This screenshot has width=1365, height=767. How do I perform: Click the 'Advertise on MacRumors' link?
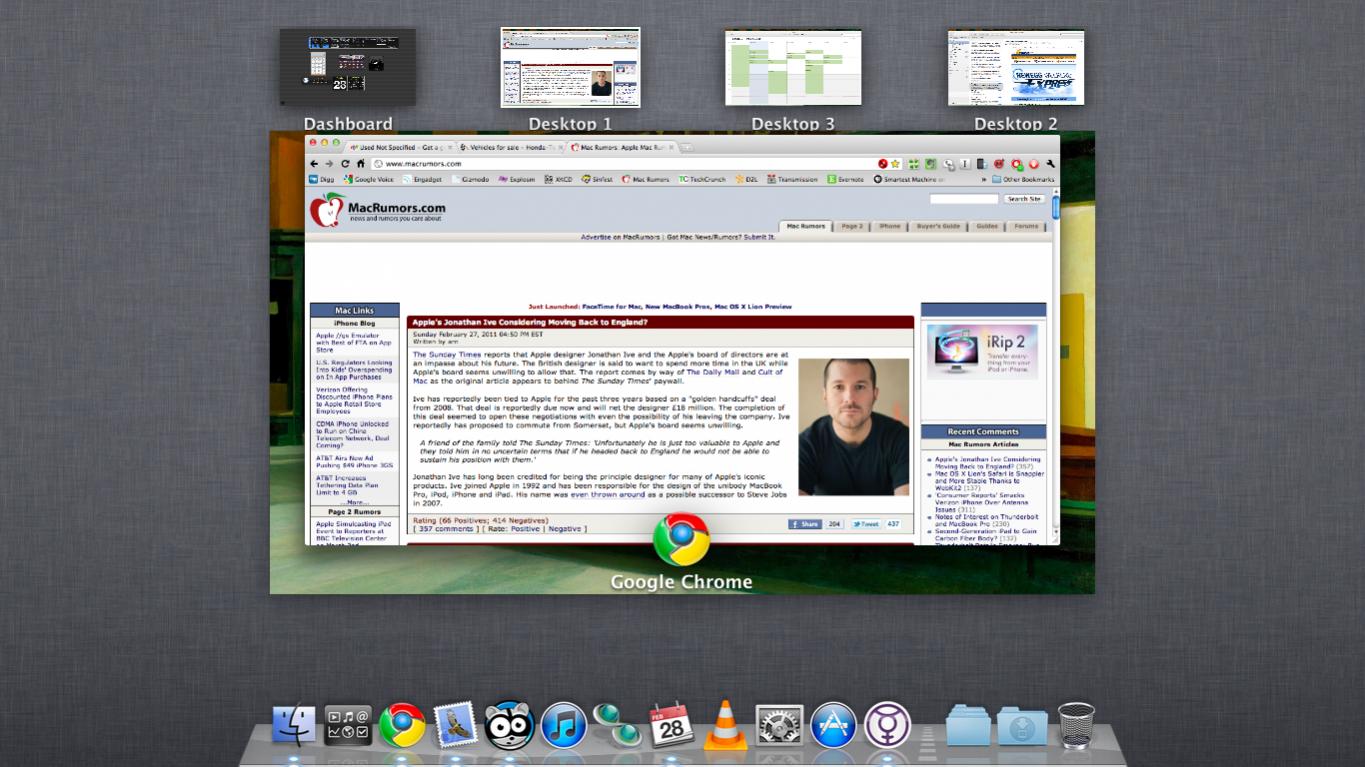point(621,237)
